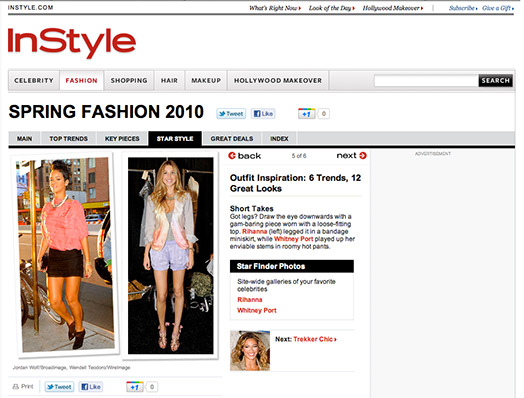Open Whitney Port under Star Finder Photos
This screenshot has height=398, width=524.
click(257, 310)
